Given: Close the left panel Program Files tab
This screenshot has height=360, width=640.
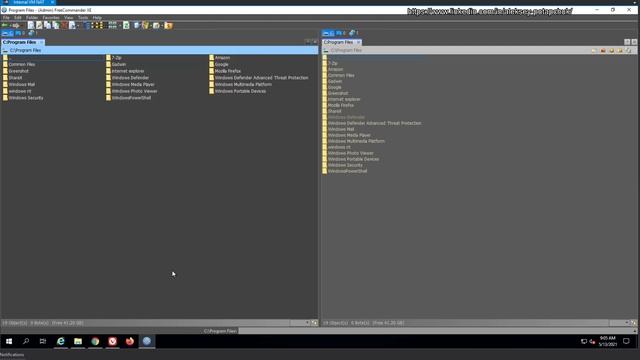Looking at the screenshot, I should coord(41,42).
